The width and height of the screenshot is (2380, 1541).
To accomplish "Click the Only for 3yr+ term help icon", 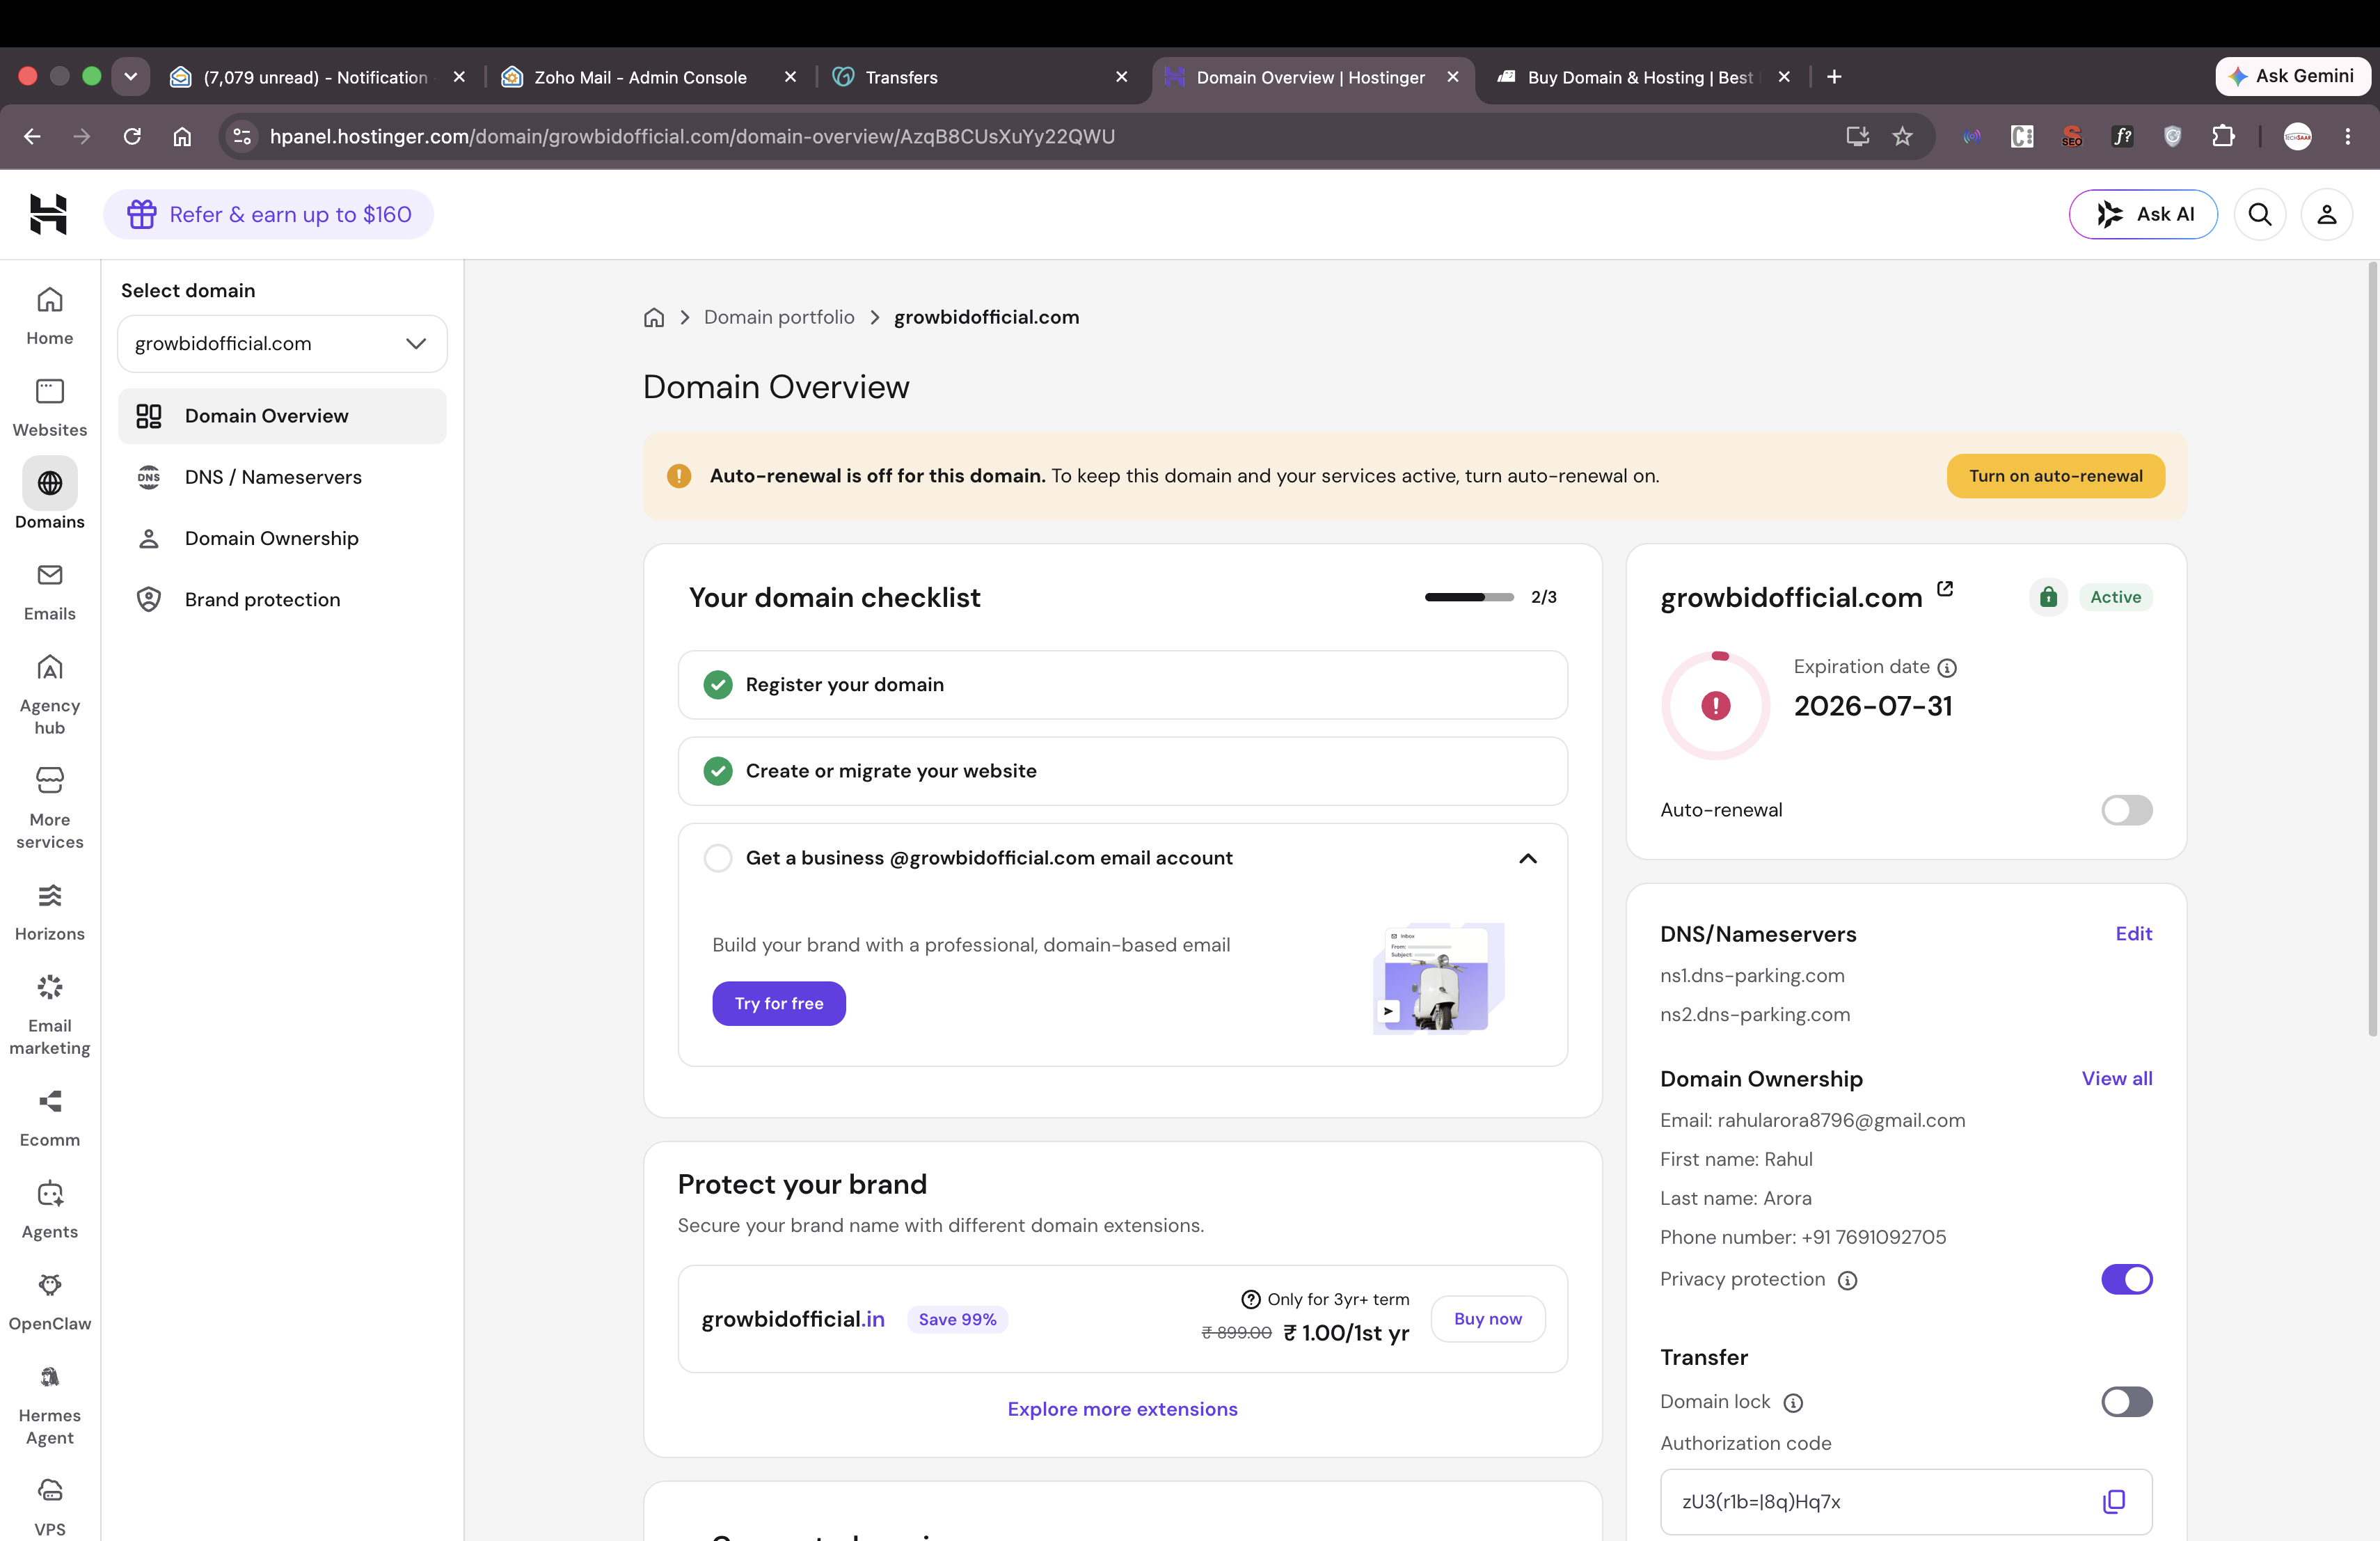I will (1250, 1299).
